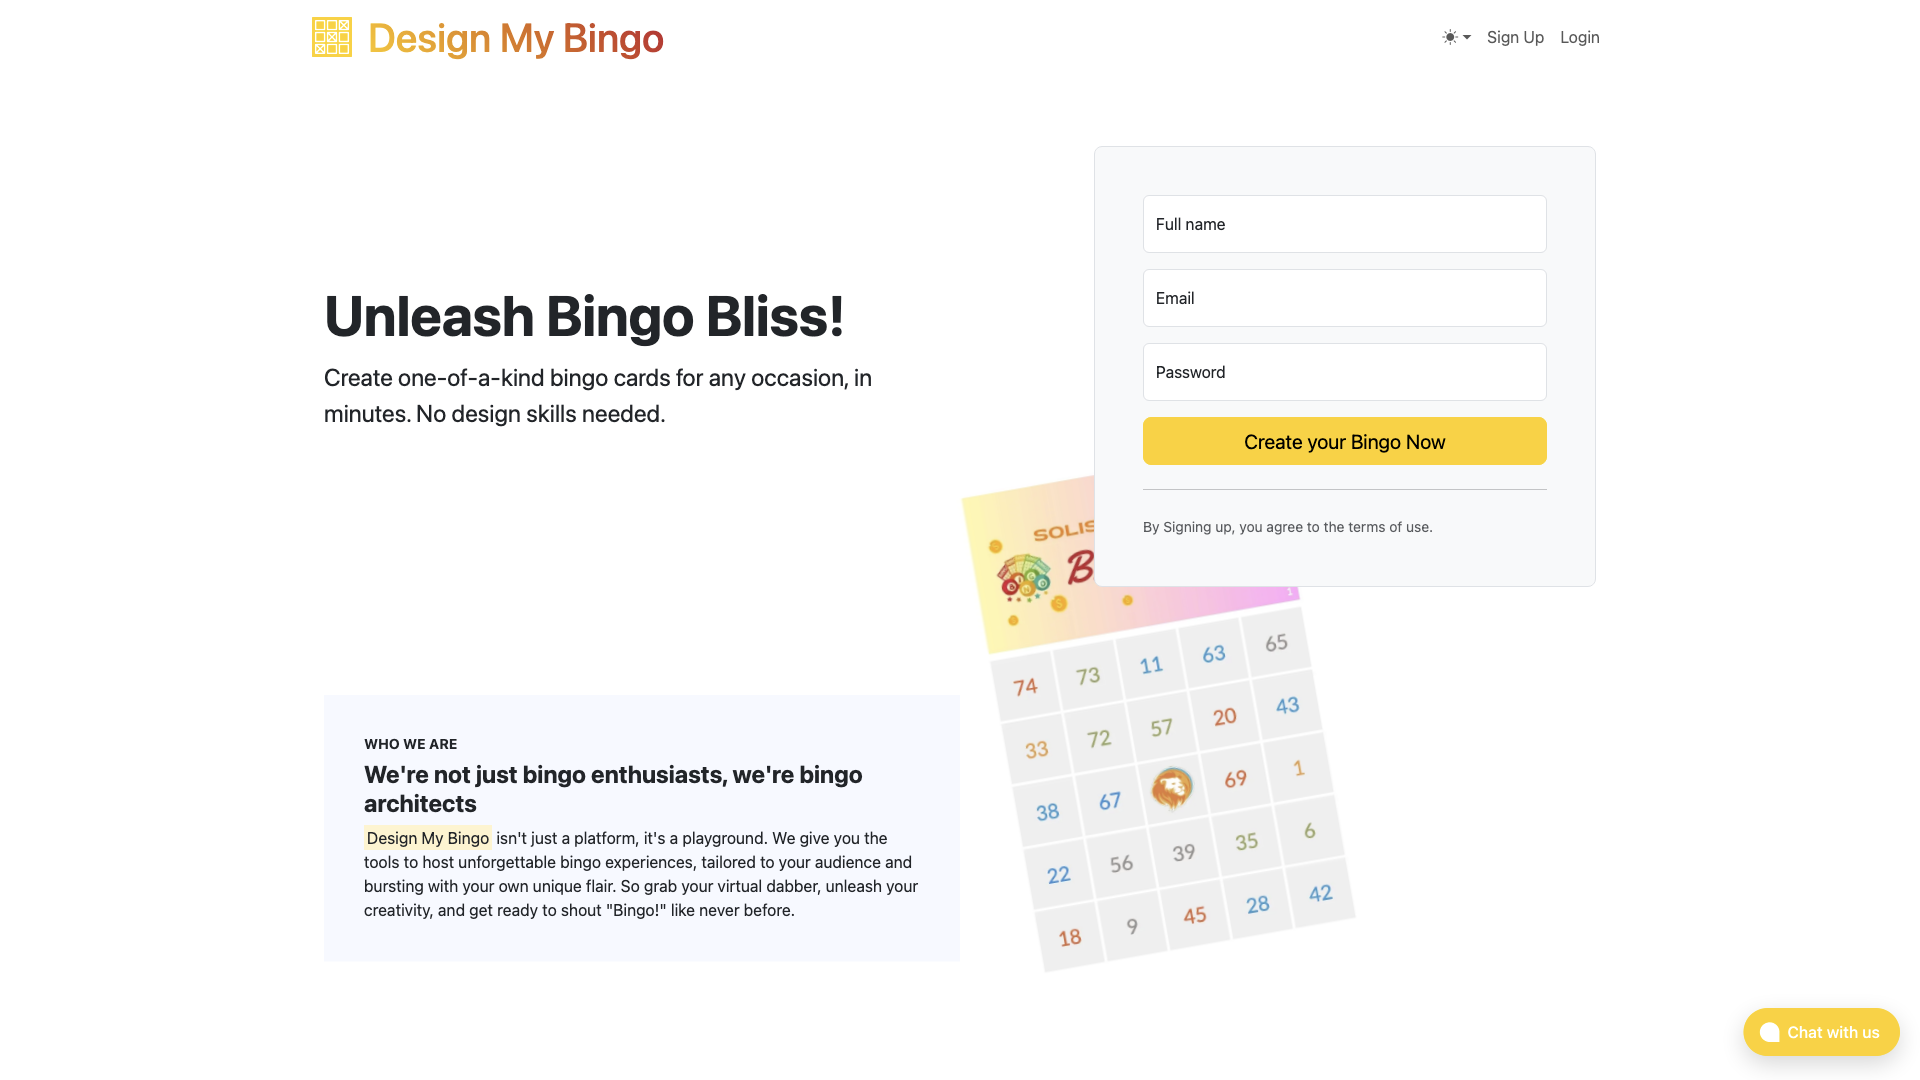Image resolution: width=1920 pixels, height=1080 pixels.
Task: Click the chat bubble icon in Chat widget
Action: [x=1768, y=1031]
